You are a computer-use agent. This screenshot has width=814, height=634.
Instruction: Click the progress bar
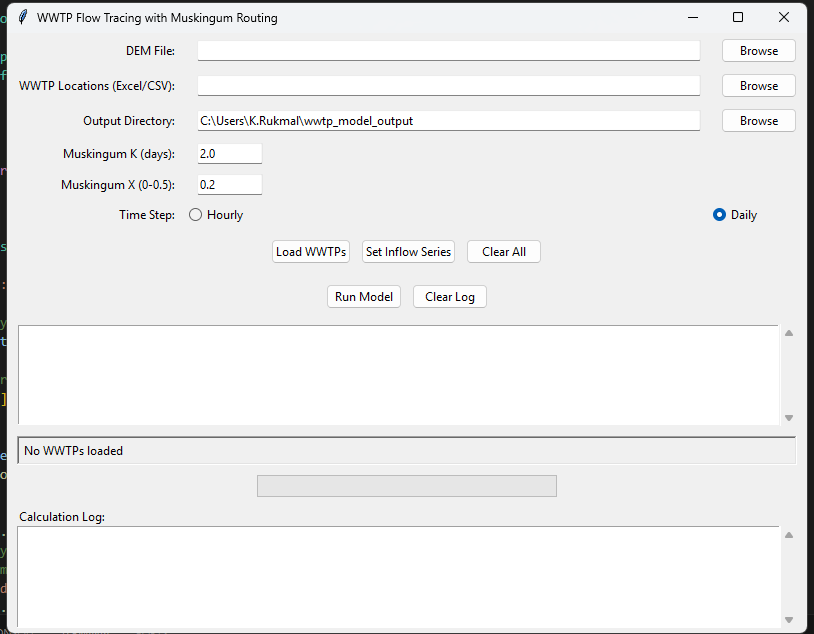tap(407, 485)
